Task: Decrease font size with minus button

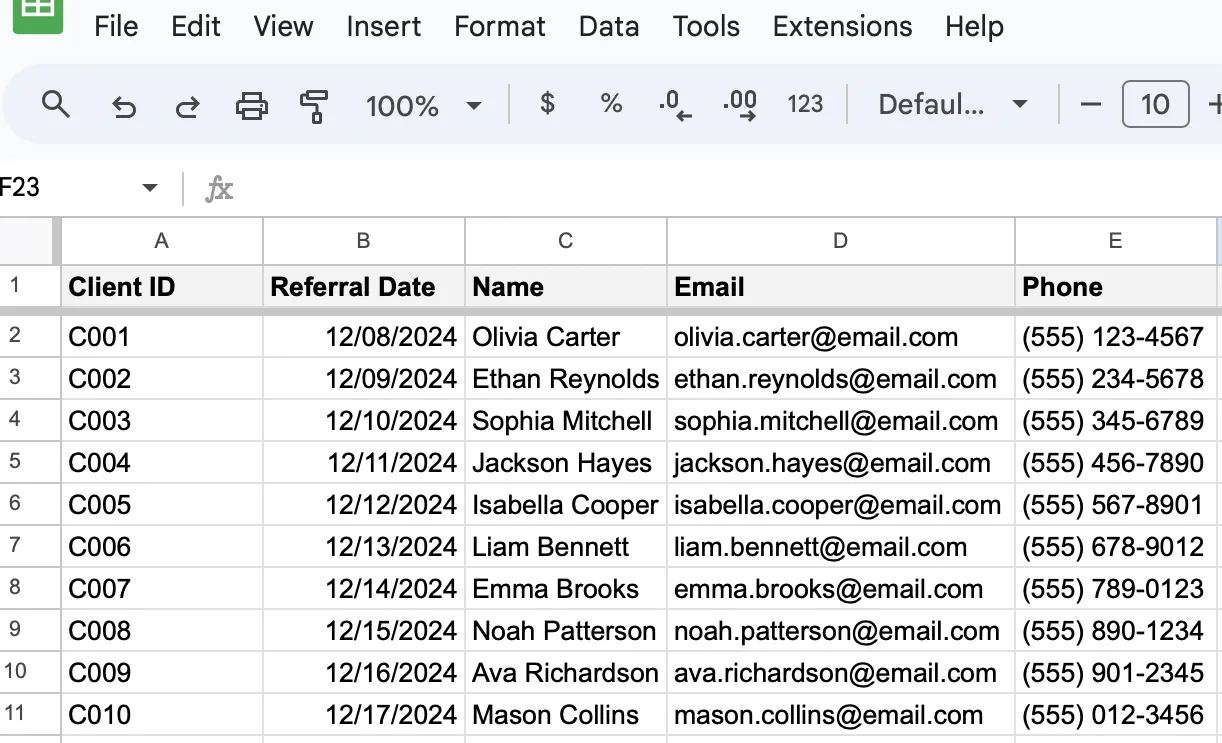Action: click(1091, 104)
